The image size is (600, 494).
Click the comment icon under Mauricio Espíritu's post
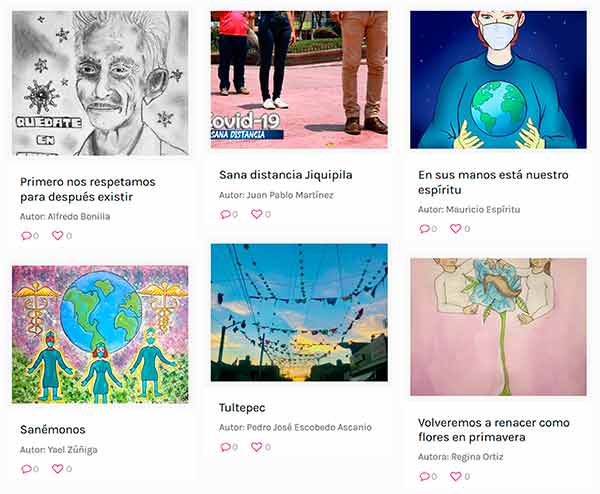[424, 228]
